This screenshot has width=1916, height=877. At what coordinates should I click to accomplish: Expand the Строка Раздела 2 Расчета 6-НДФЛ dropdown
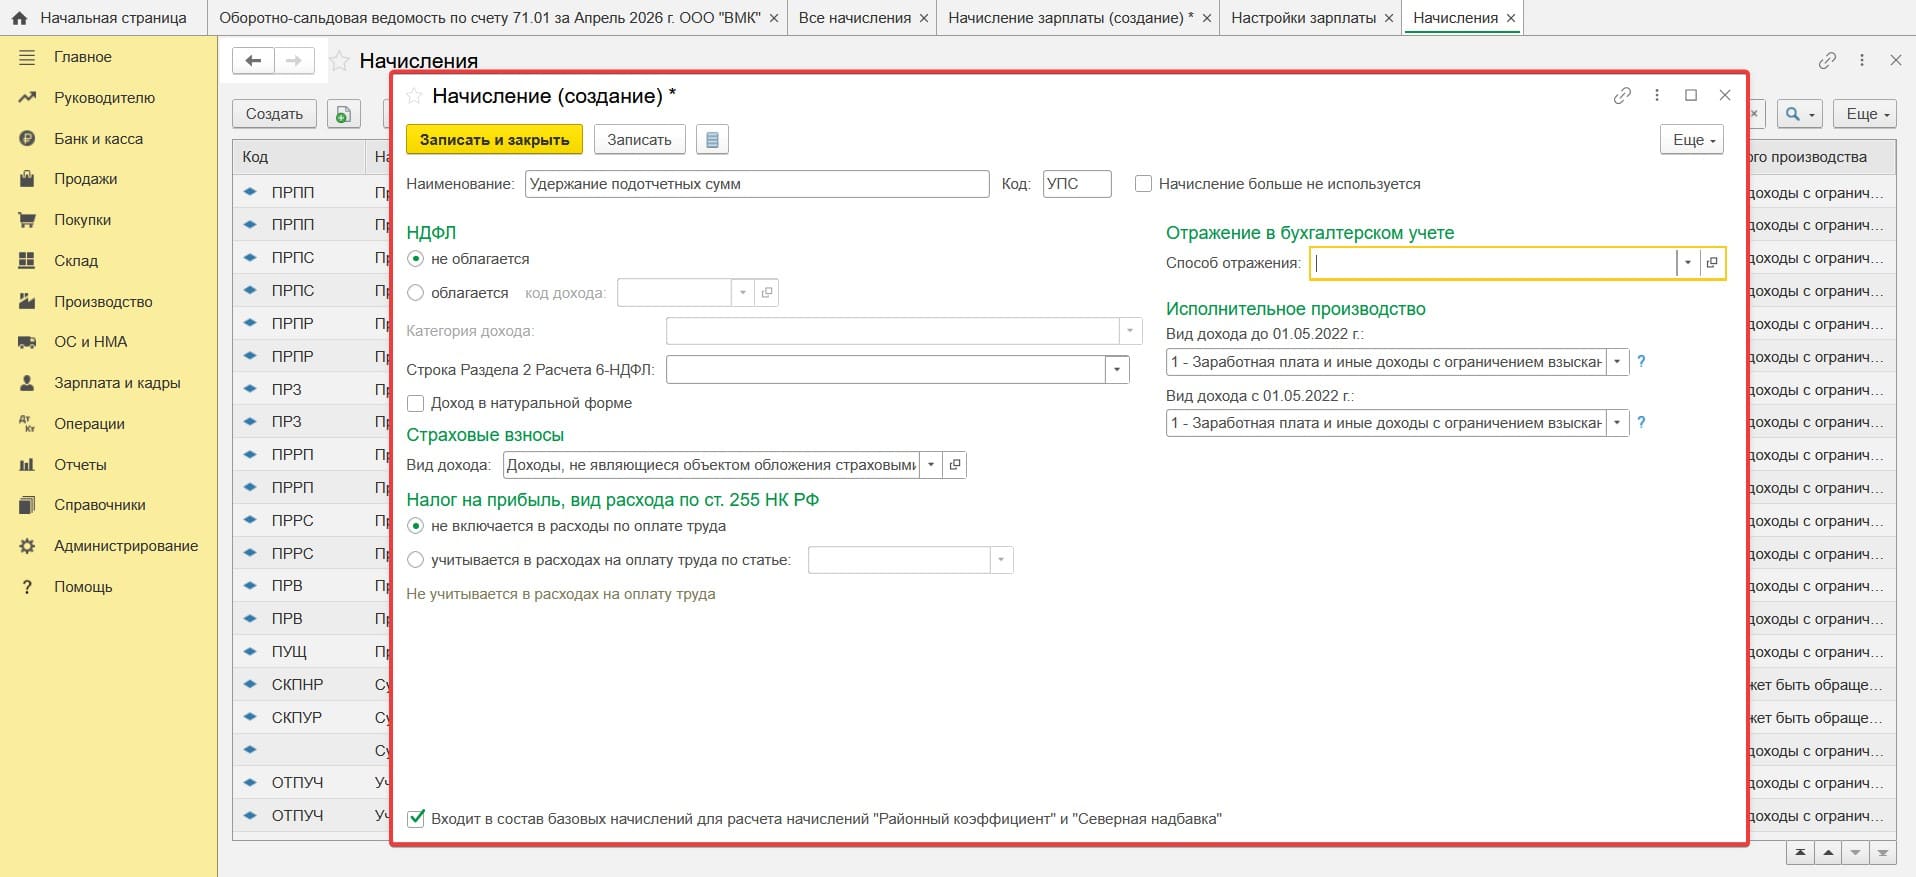coord(1117,370)
